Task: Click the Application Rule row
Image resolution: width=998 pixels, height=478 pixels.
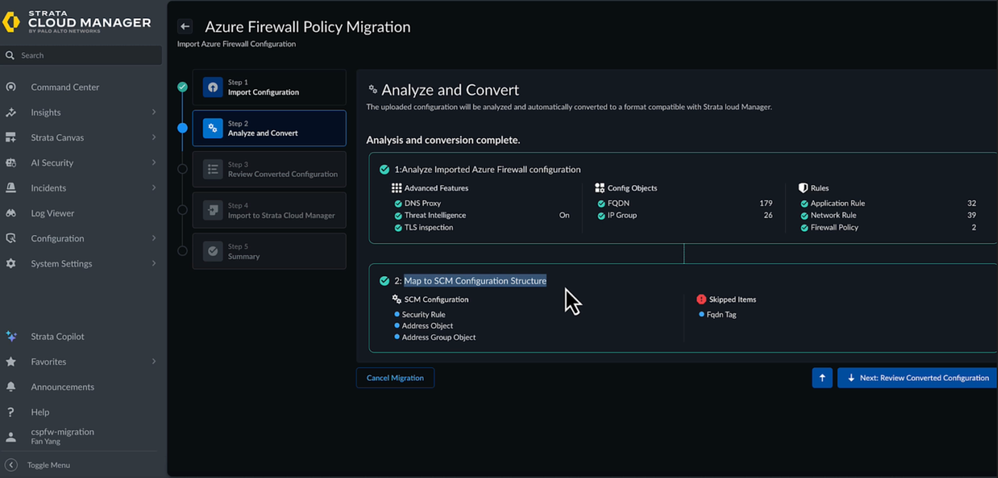Action: [889, 204]
